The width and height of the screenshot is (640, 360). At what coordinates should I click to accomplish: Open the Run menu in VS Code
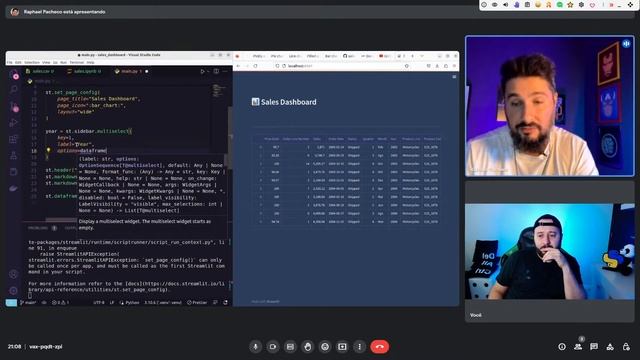pyautogui.click(x=63, y=62)
